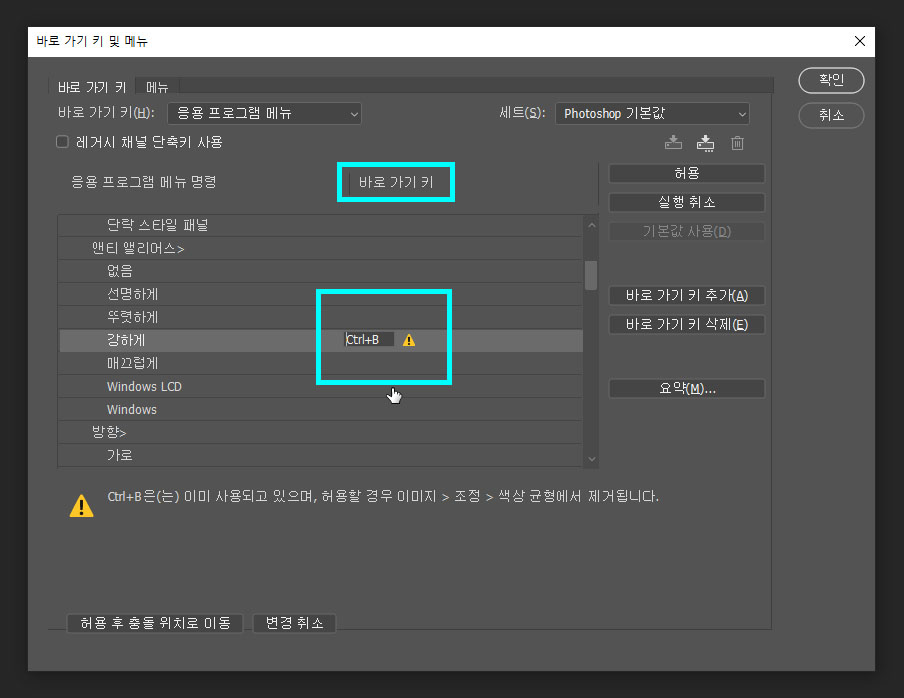Select the 단락 스타일 패널 row

tap(320, 225)
